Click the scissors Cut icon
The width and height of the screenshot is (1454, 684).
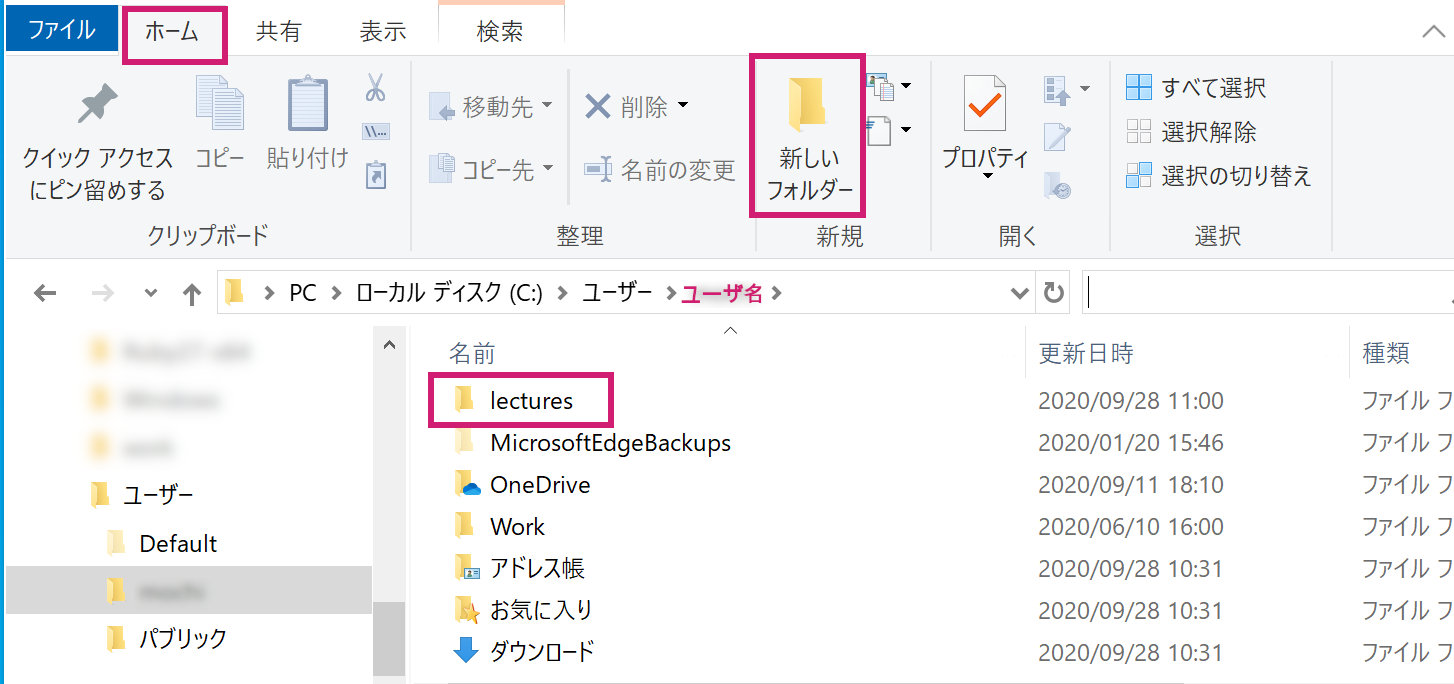pyautogui.click(x=375, y=88)
